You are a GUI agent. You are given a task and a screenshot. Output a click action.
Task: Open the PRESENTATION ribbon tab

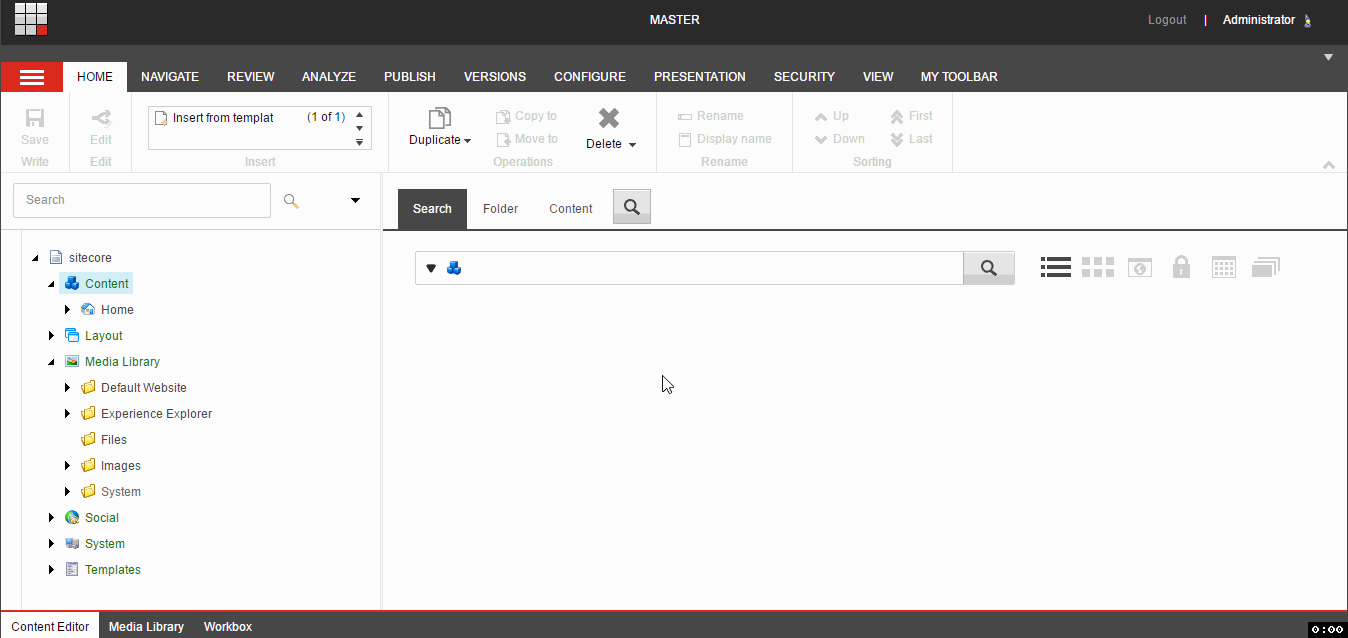(700, 77)
